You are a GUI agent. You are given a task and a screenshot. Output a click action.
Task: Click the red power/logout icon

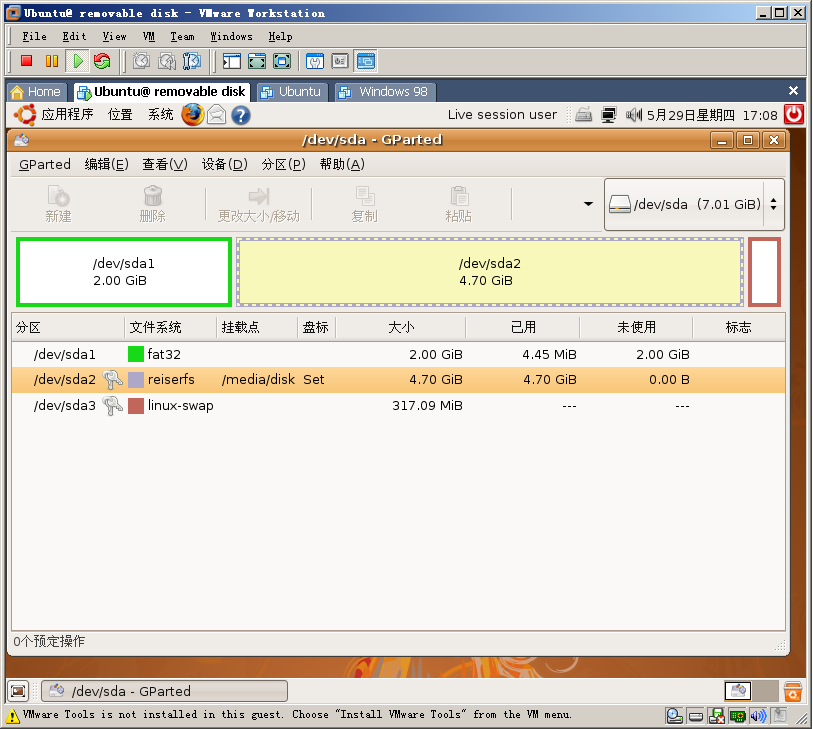click(794, 115)
